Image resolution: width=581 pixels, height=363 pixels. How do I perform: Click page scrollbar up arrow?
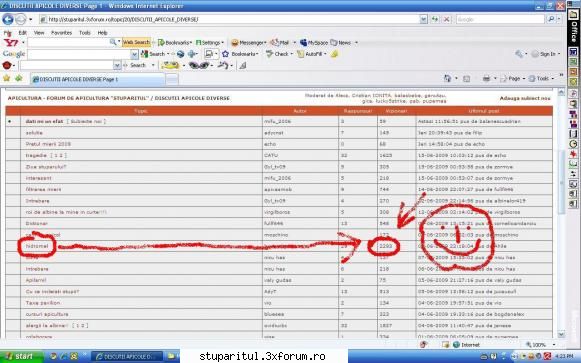click(x=561, y=92)
